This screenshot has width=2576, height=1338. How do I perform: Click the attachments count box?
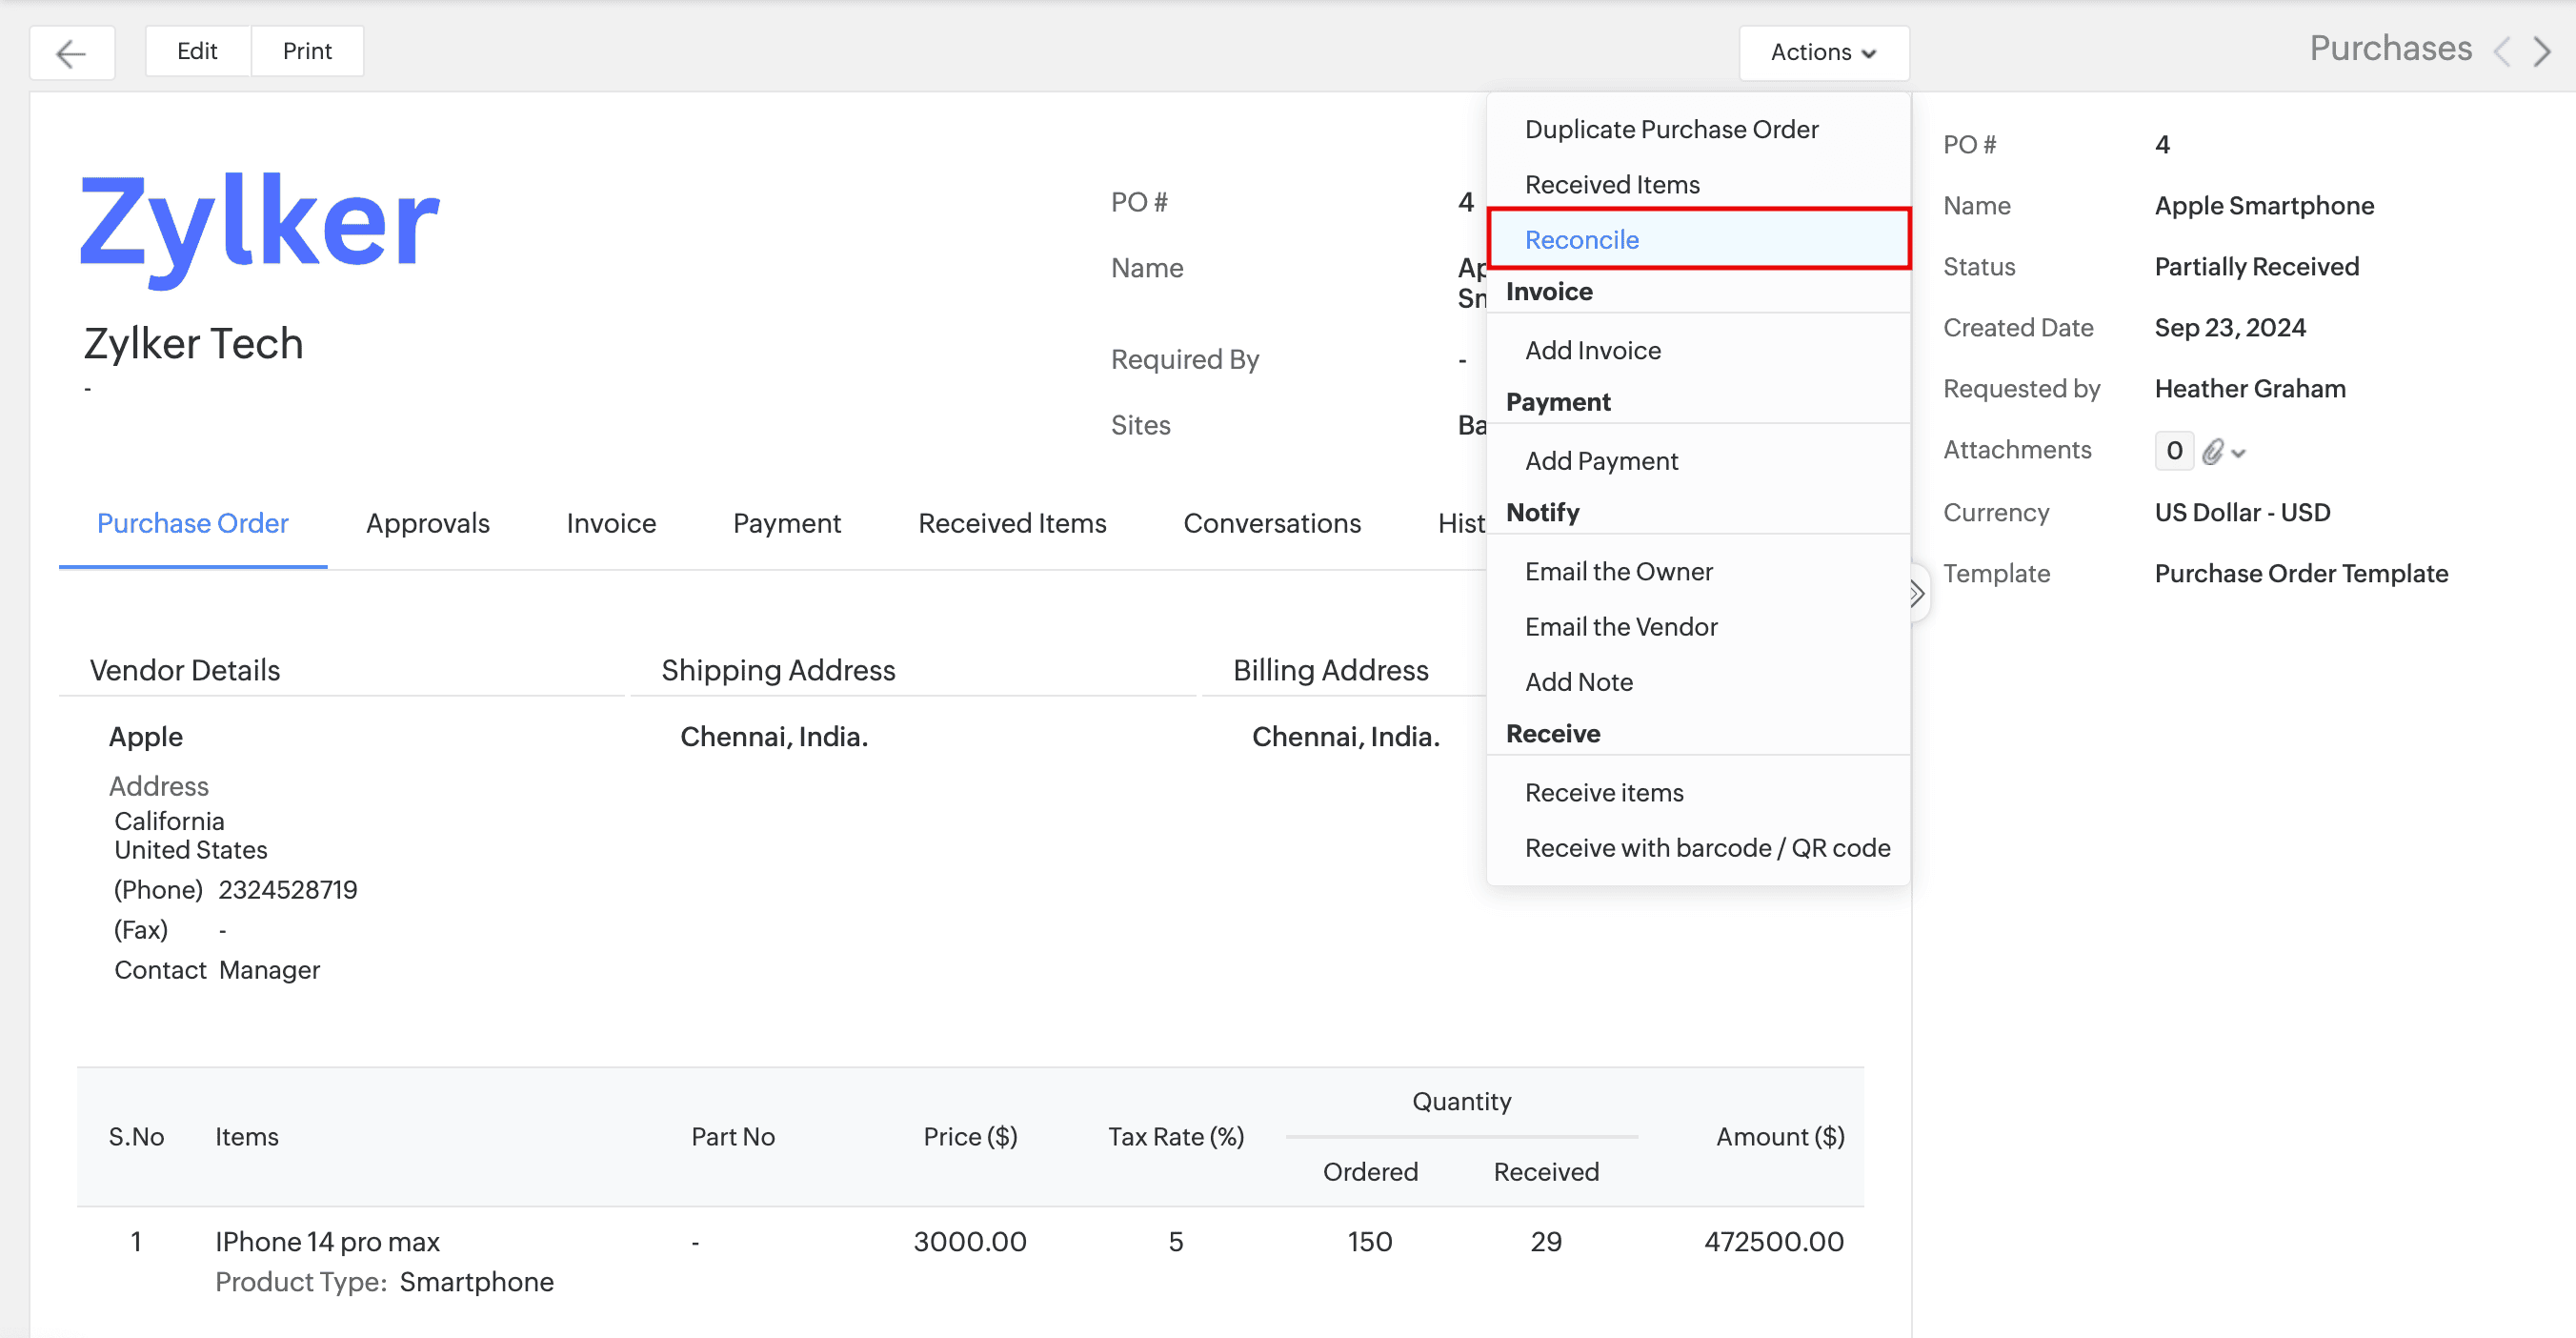pyautogui.click(x=2173, y=451)
